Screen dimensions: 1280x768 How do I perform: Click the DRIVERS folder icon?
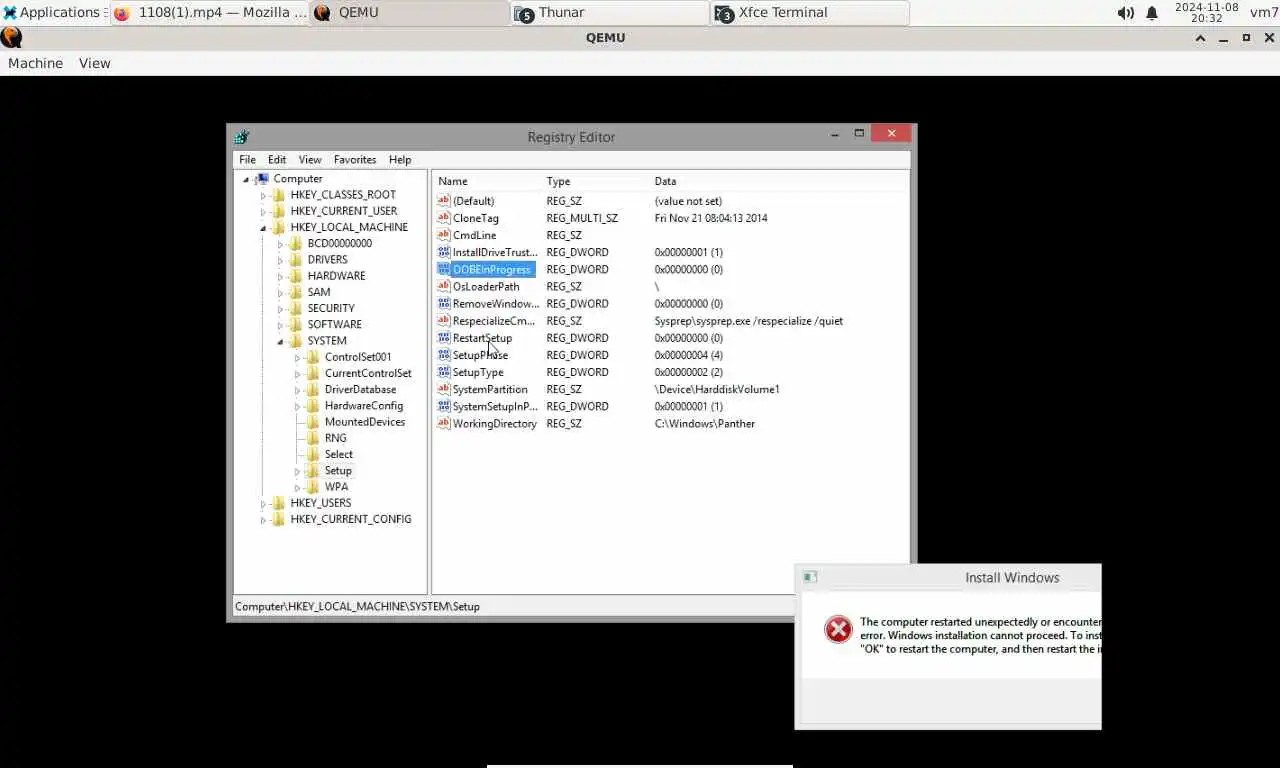296,259
